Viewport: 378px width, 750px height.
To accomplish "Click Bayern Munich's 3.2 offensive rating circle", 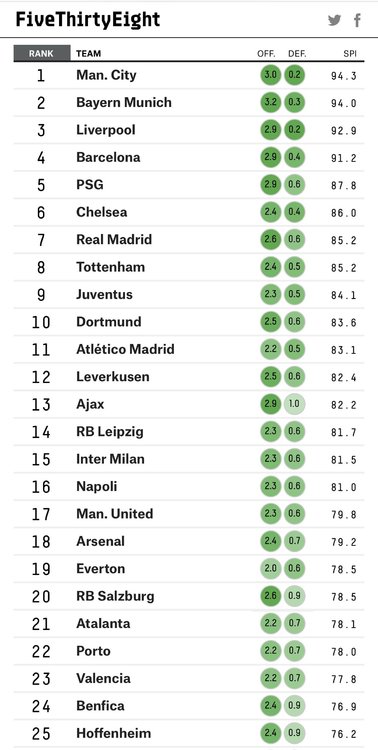I will click(x=271, y=103).
